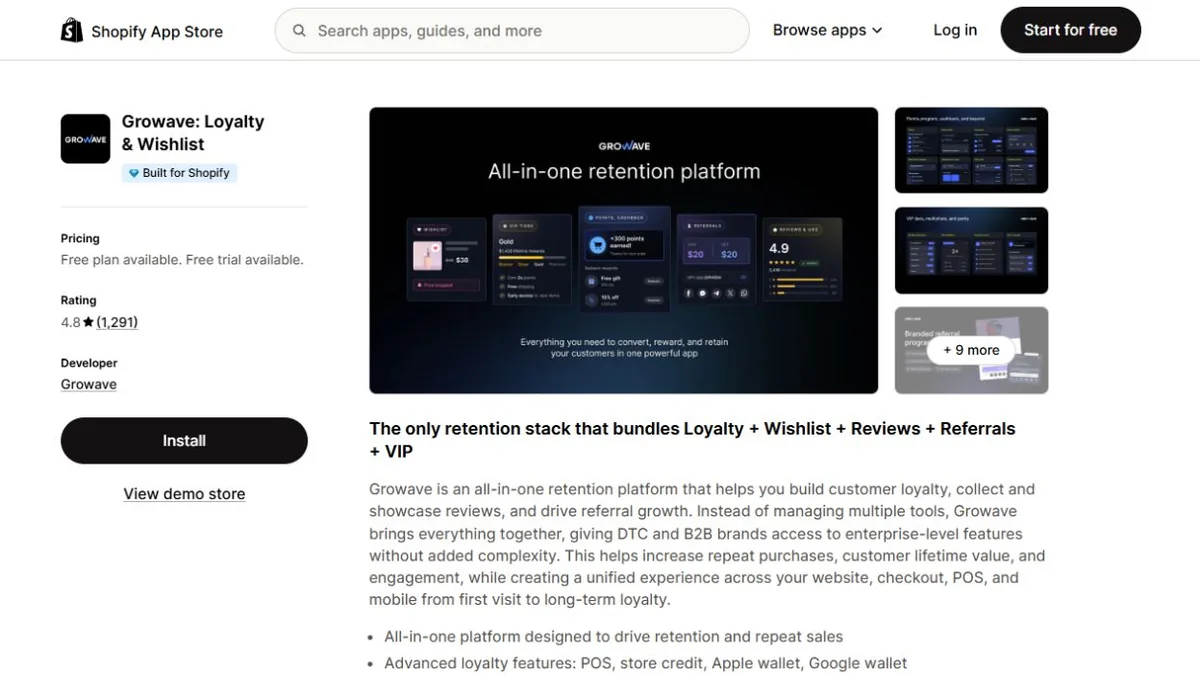
Task: Expand the Browse apps dropdown
Action: click(827, 30)
